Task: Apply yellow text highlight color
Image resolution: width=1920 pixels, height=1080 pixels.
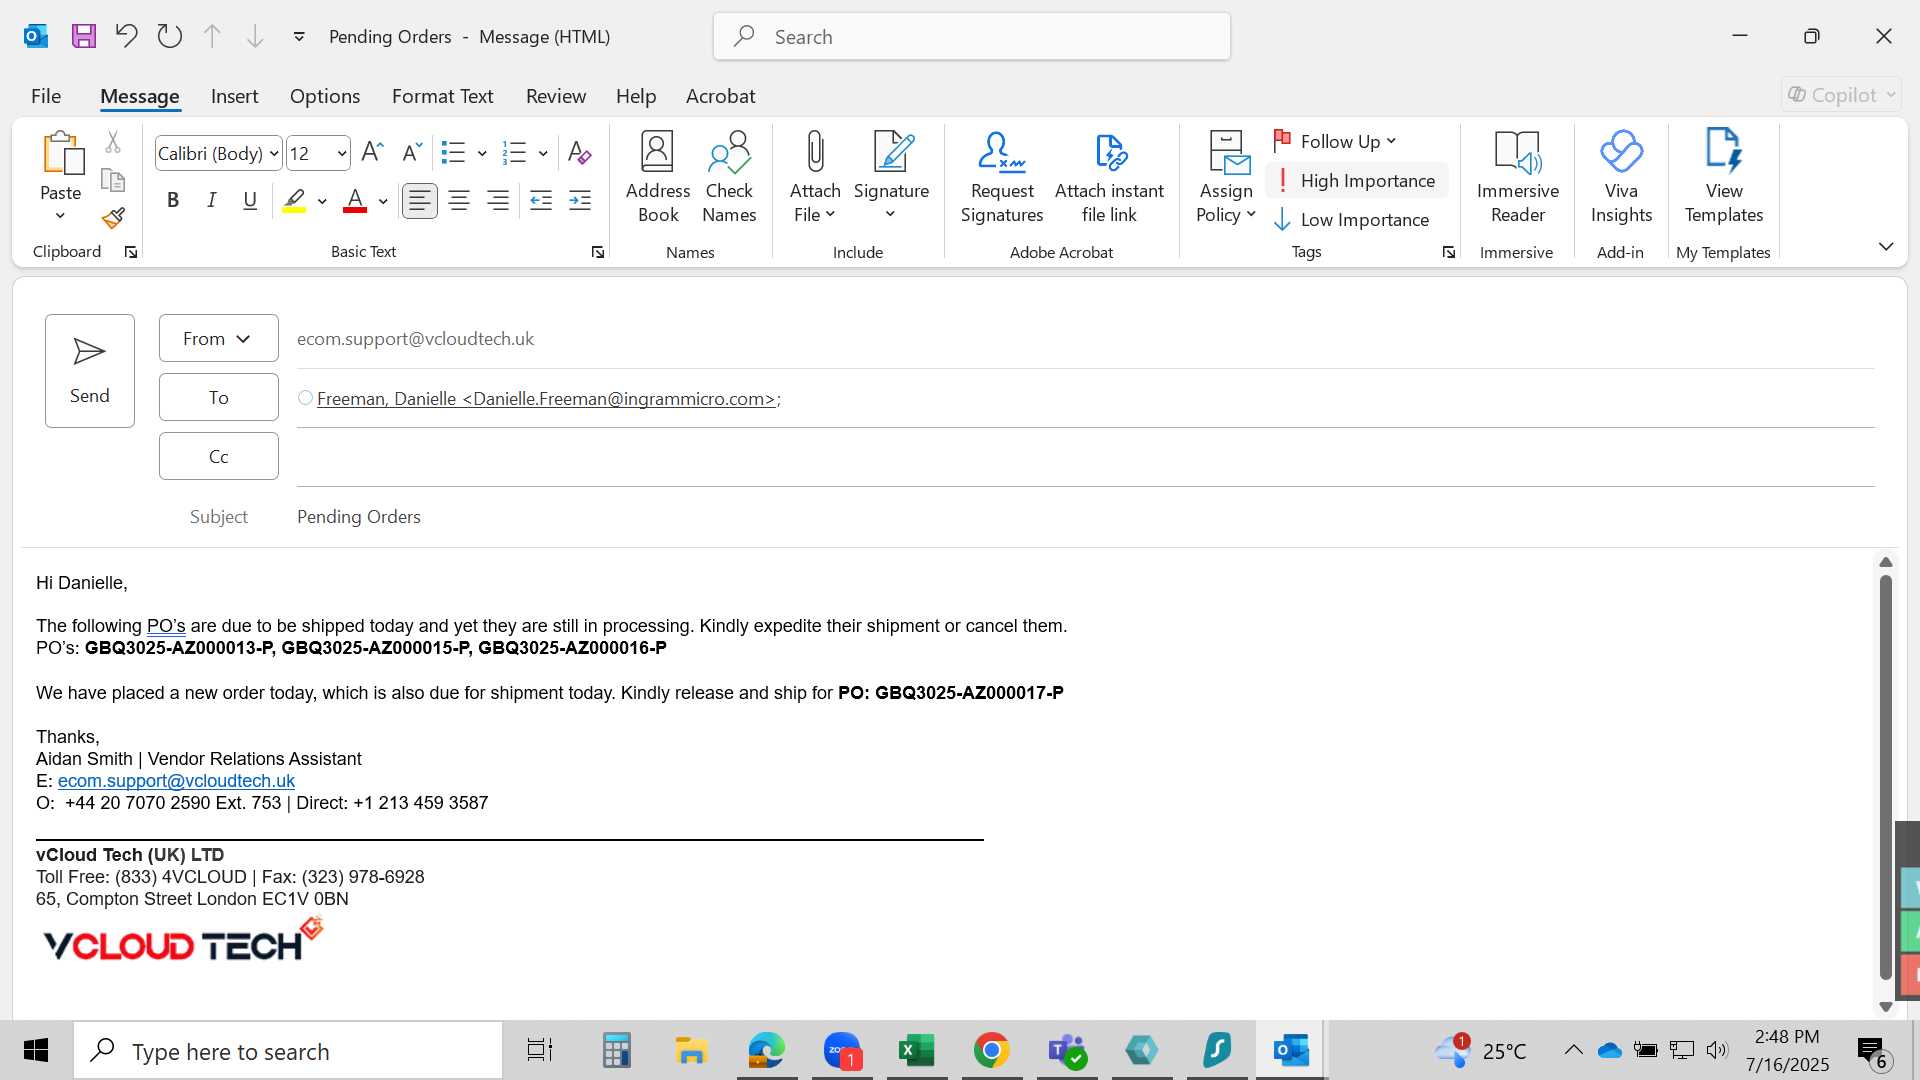Action: pyautogui.click(x=294, y=201)
